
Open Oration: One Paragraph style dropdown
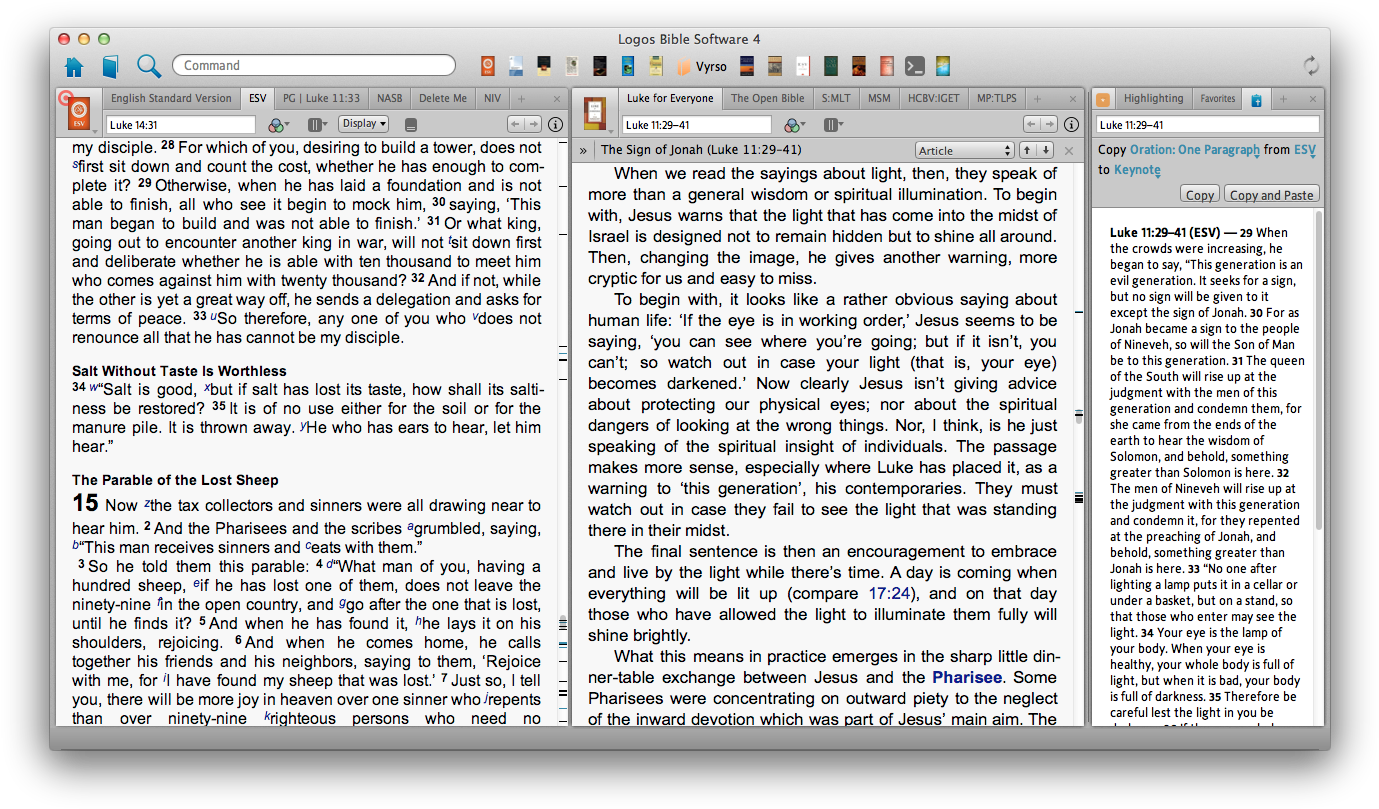(x=1195, y=150)
